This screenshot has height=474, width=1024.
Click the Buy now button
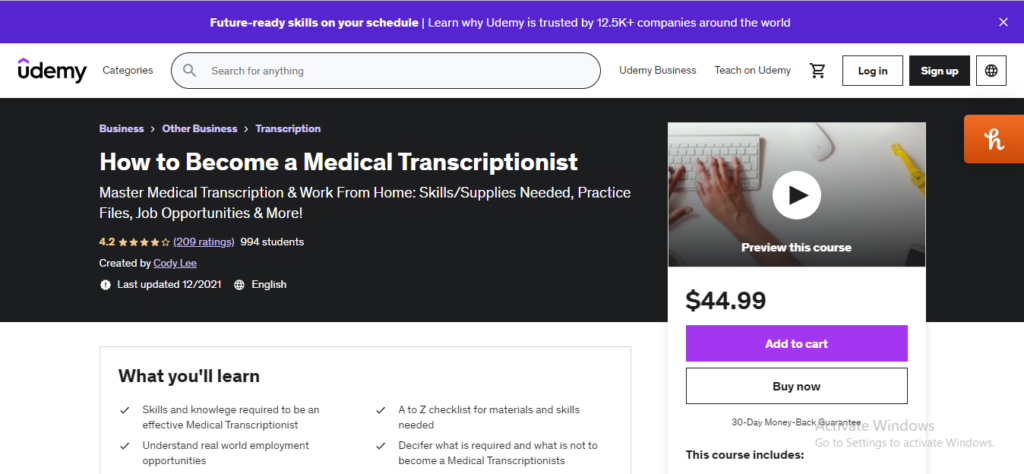[796, 386]
